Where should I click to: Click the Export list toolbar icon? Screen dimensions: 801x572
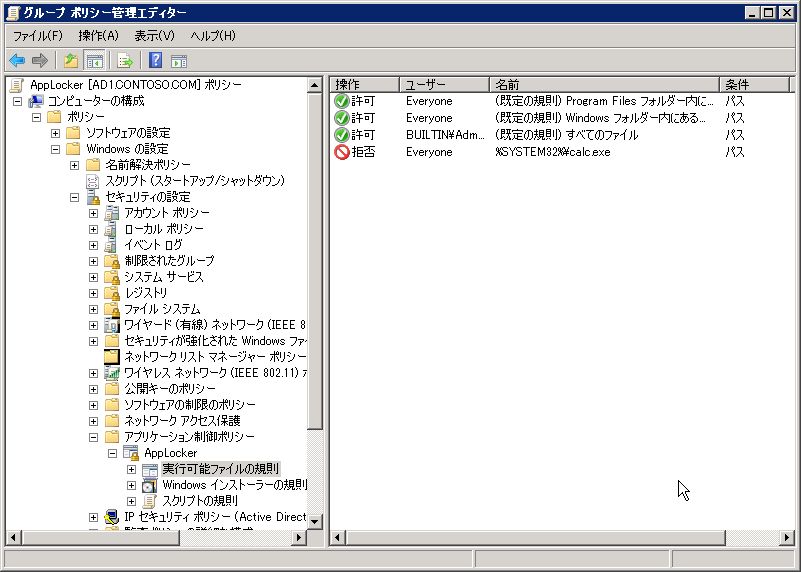coord(125,61)
